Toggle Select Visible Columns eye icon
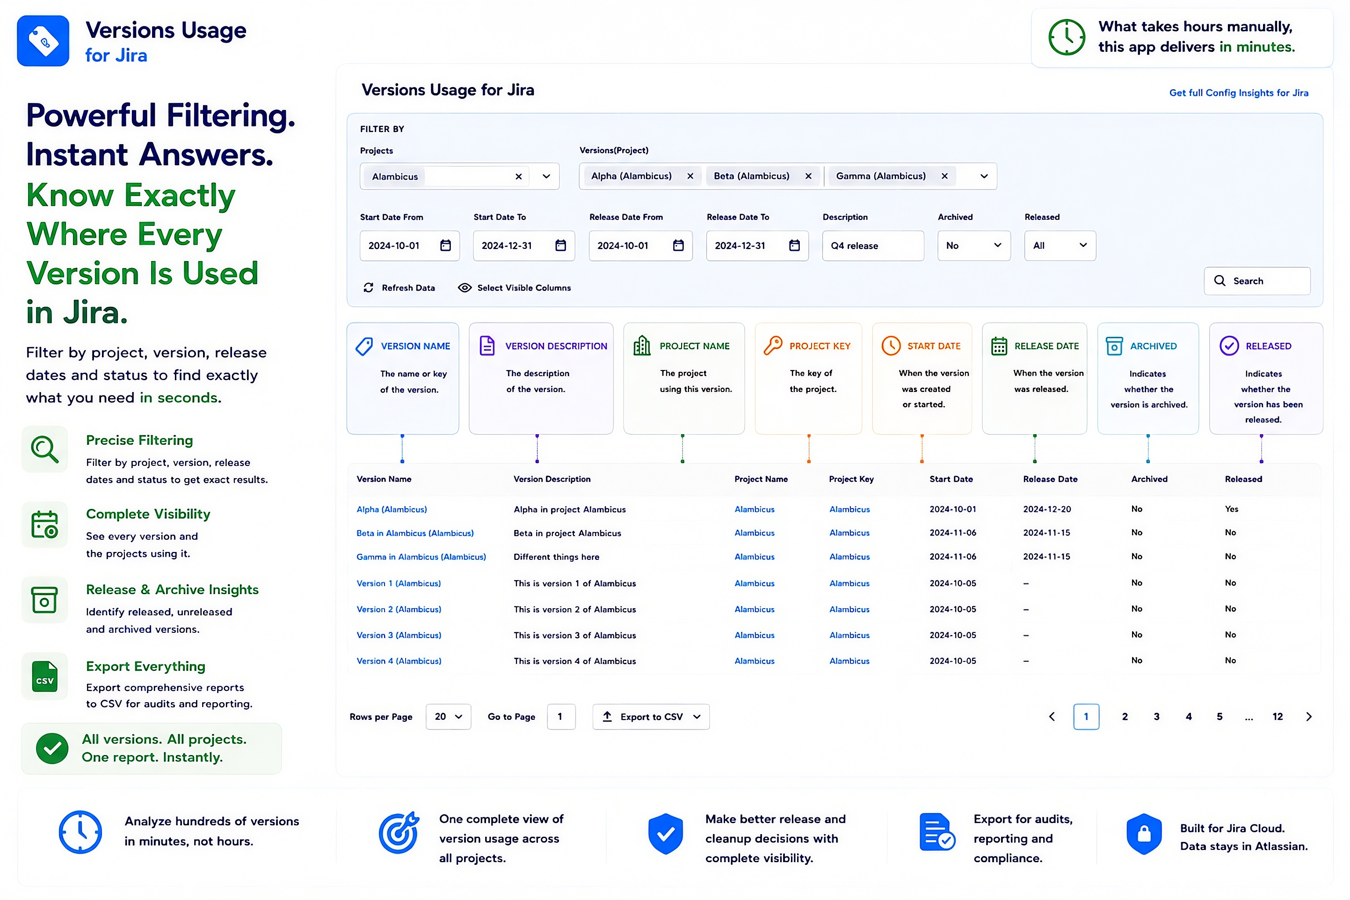This screenshot has height=900, width=1350. click(x=465, y=288)
